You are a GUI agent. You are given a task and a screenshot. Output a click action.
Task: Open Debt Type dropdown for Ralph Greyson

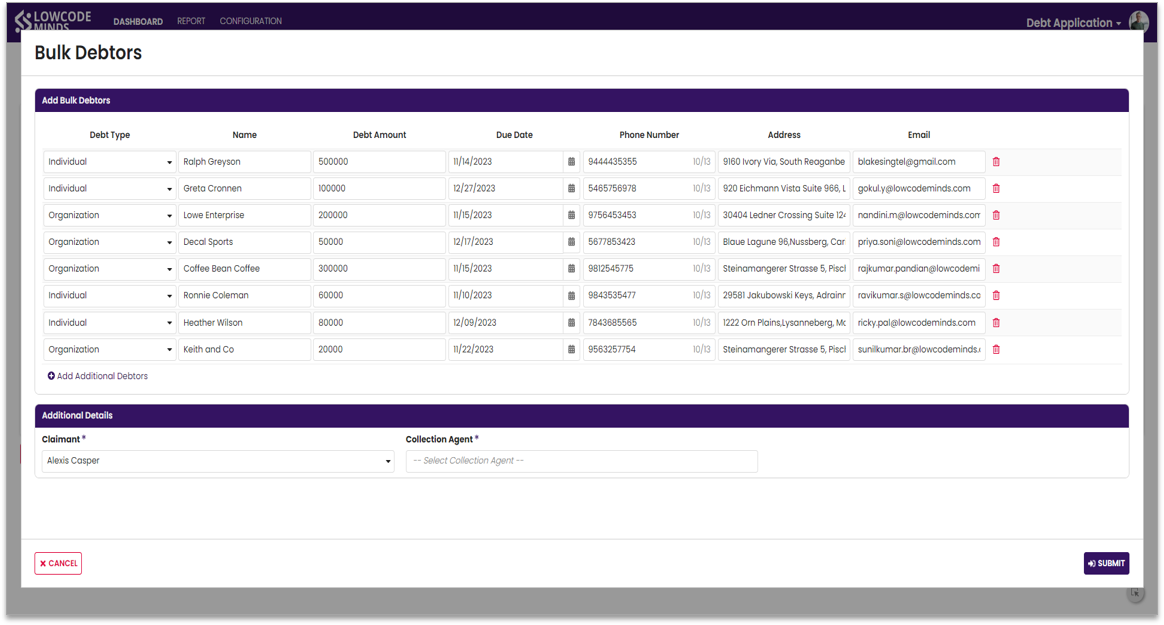point(109,162)
